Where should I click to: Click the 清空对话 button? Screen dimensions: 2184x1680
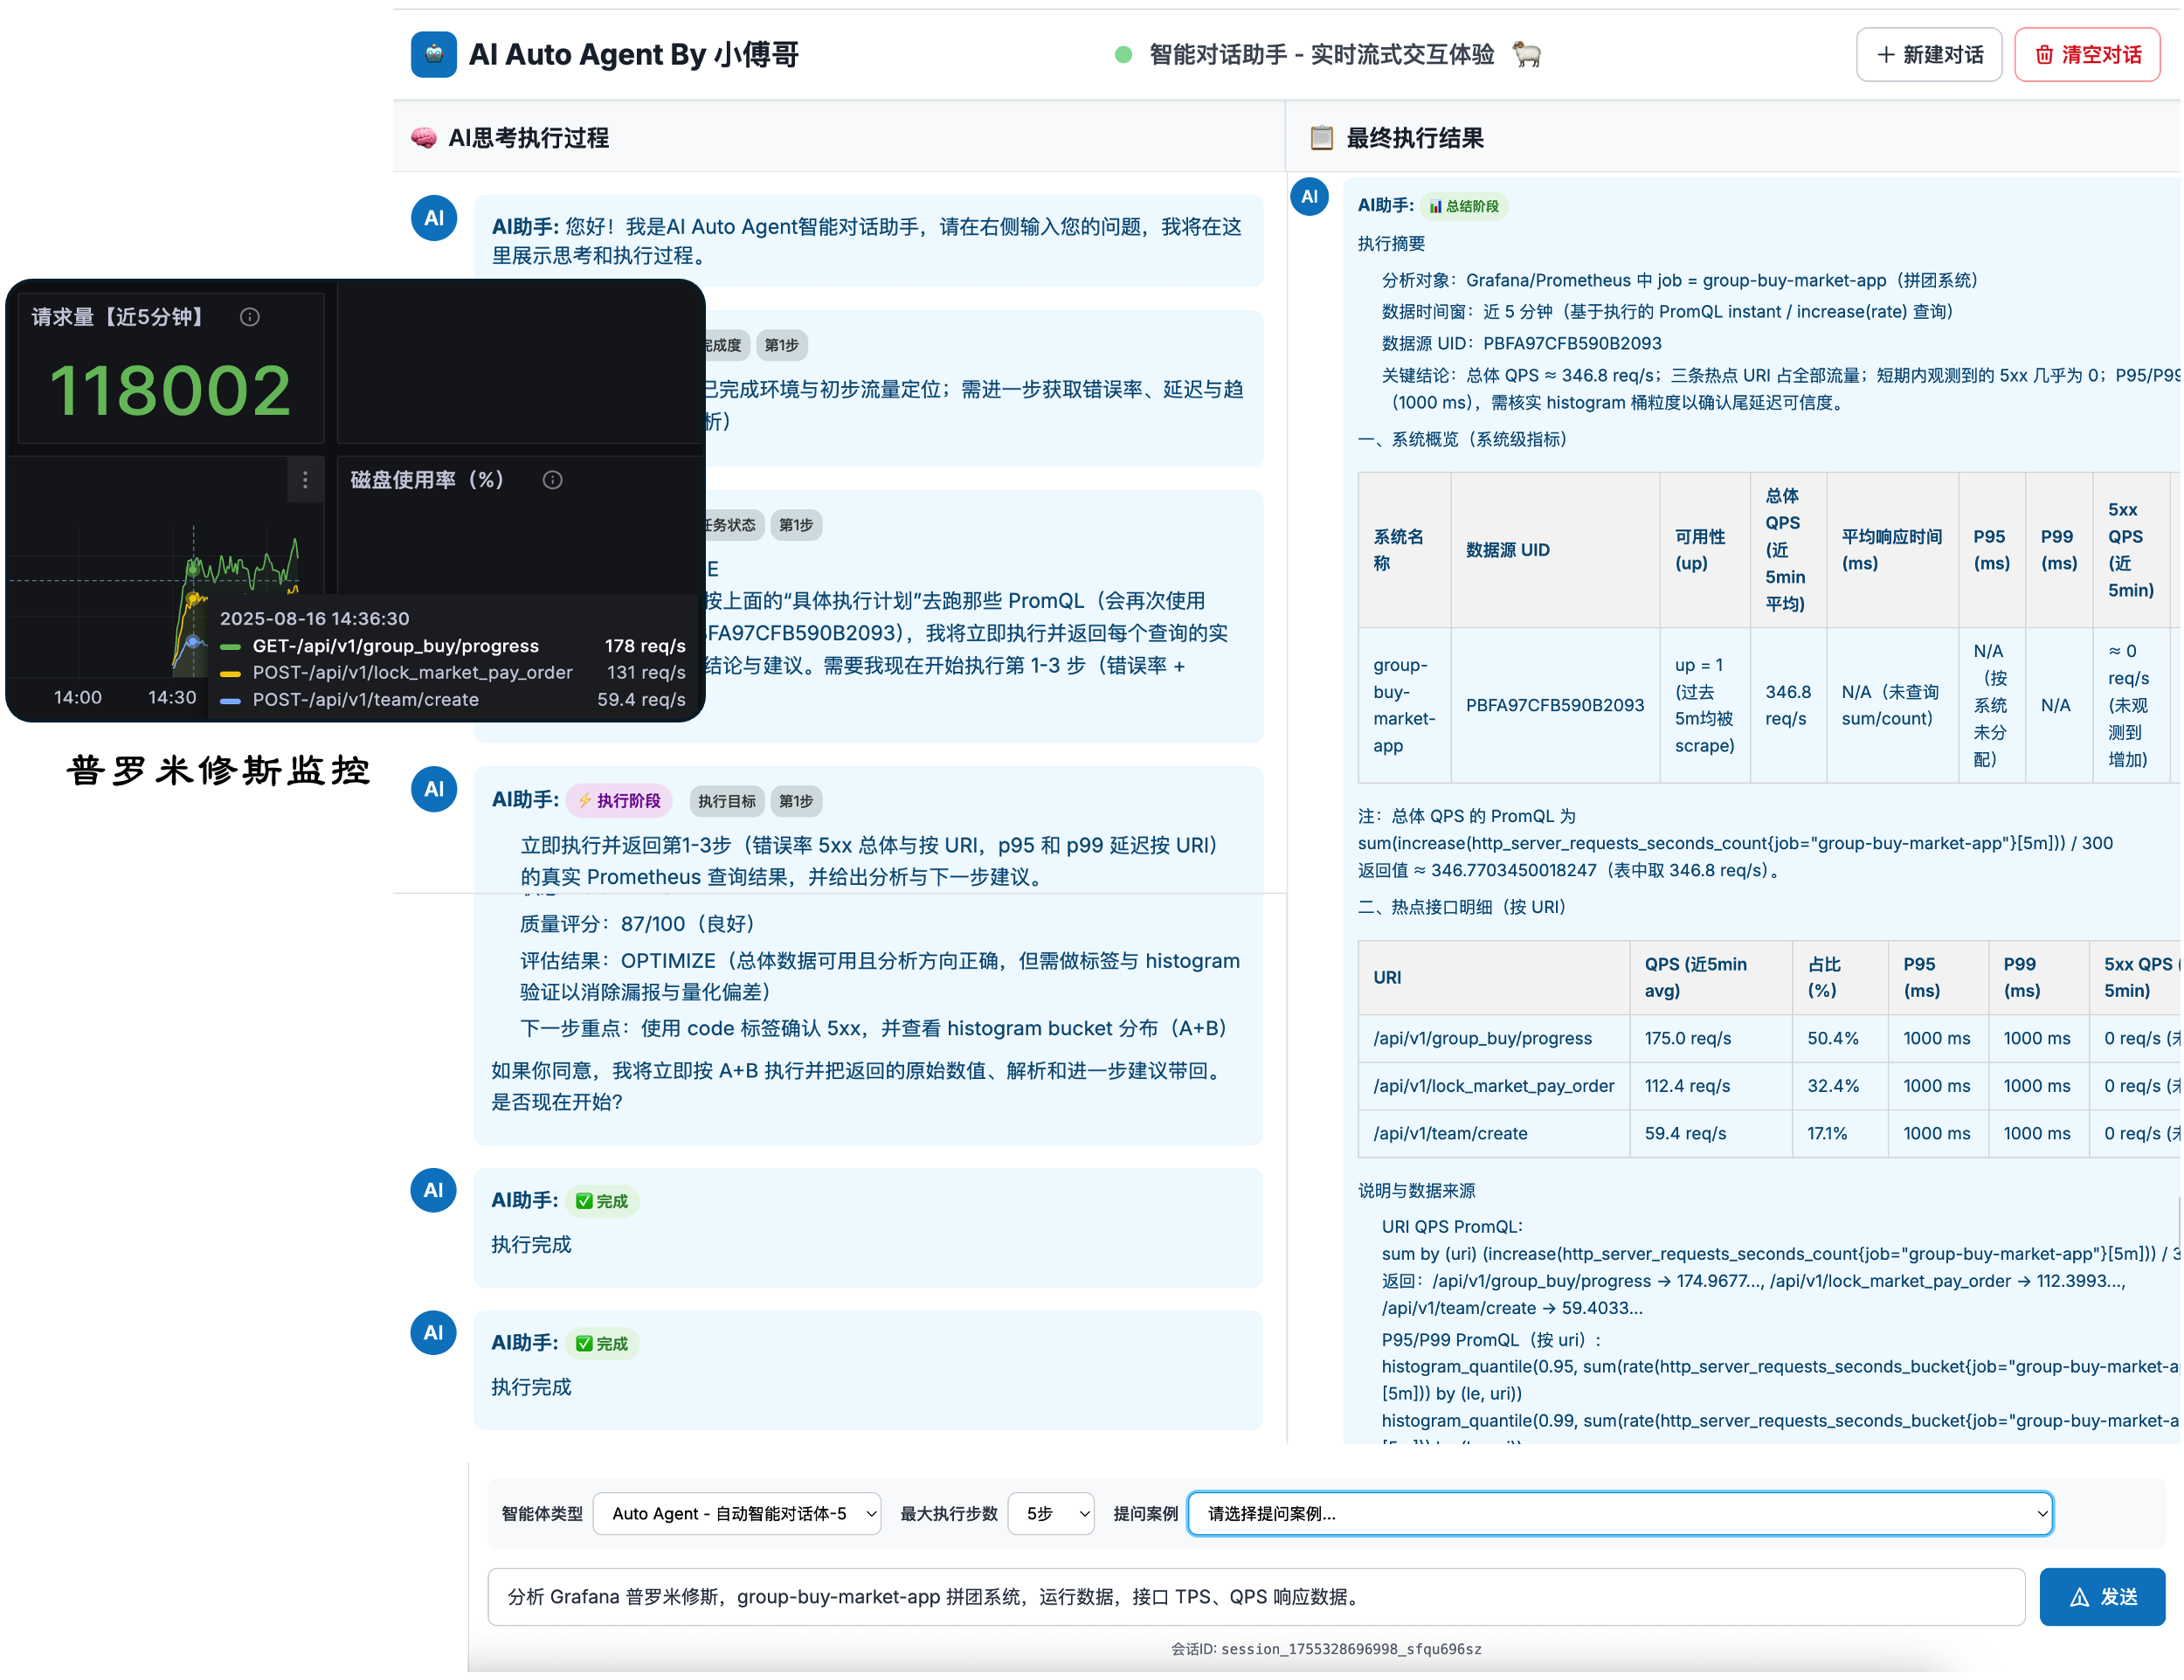[2088, 55]
